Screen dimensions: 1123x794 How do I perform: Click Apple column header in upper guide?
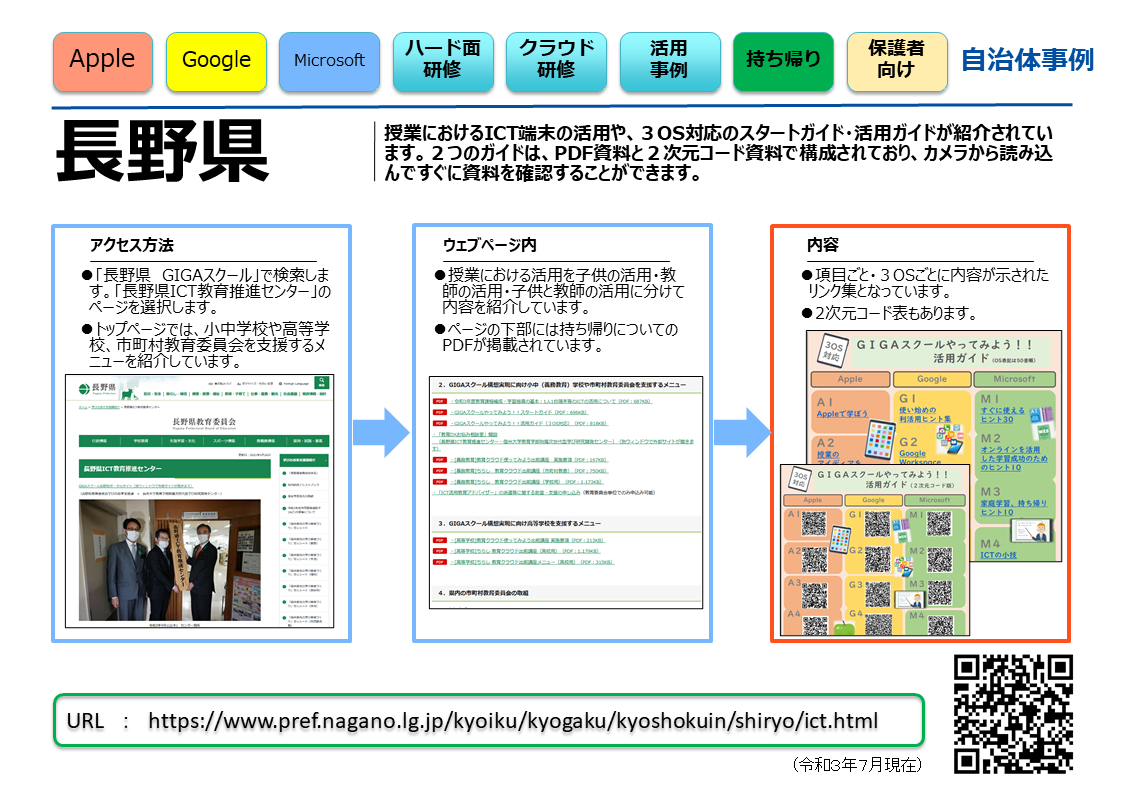(x=850, y=379)
